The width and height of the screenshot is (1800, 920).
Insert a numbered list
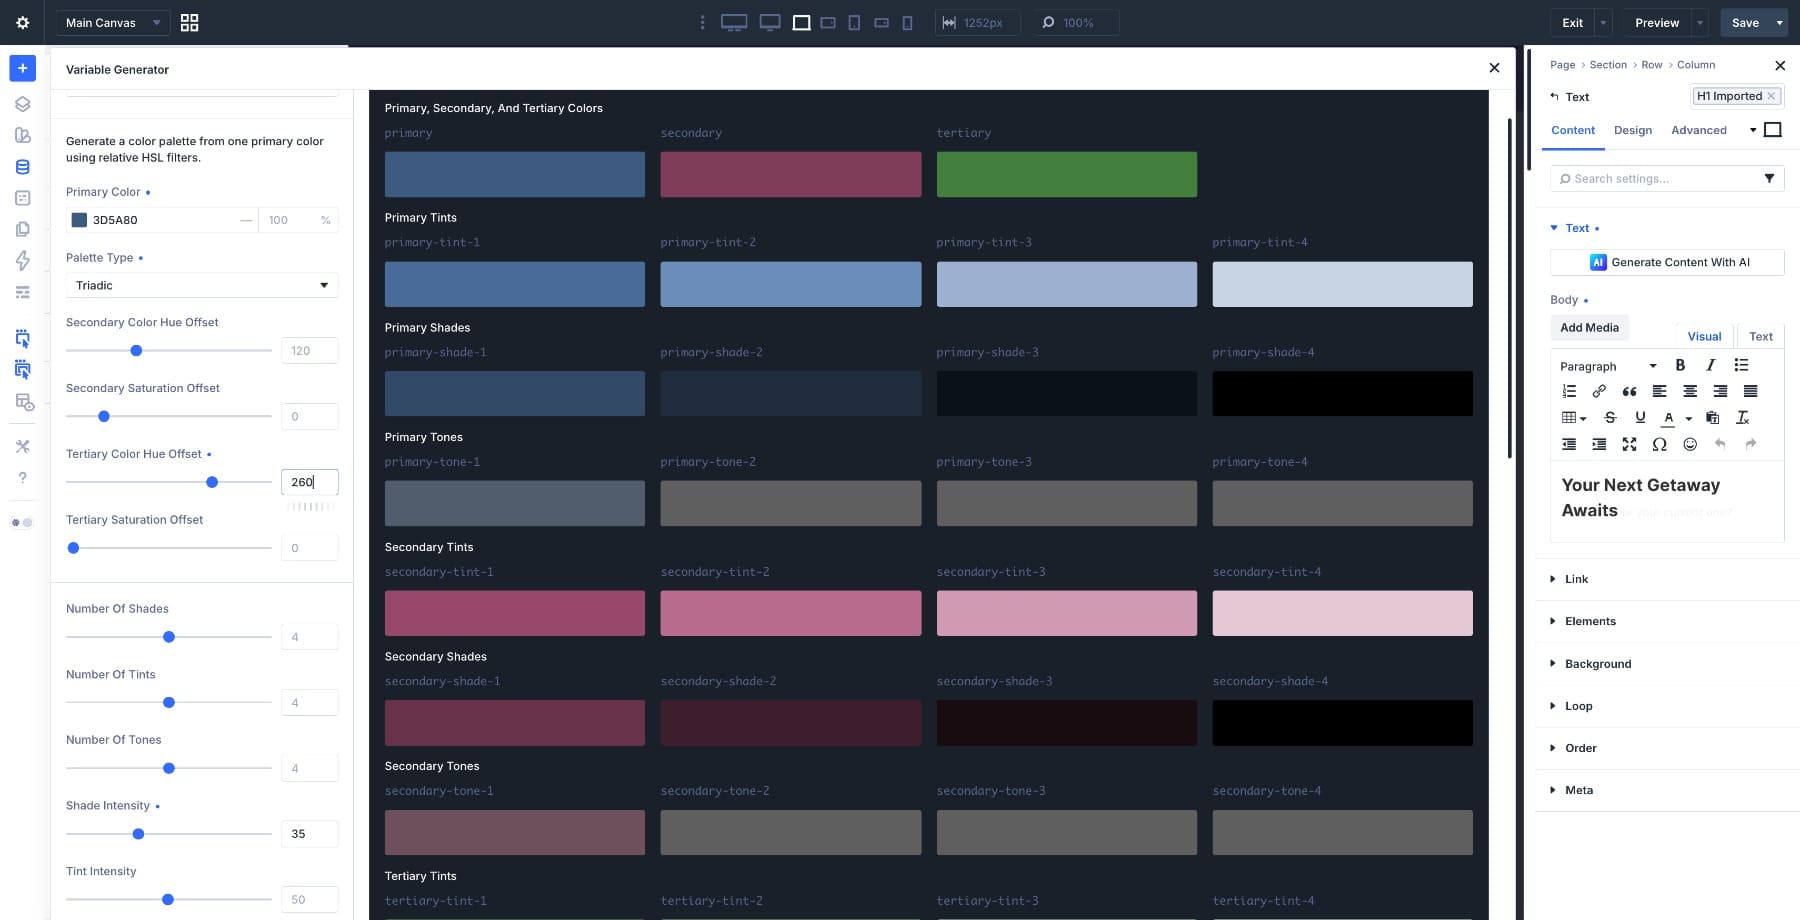click(x=1569, y=391)
